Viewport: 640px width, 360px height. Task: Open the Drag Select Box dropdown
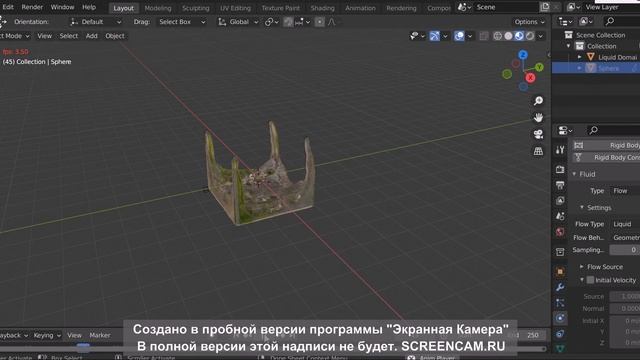pos(182,22)
